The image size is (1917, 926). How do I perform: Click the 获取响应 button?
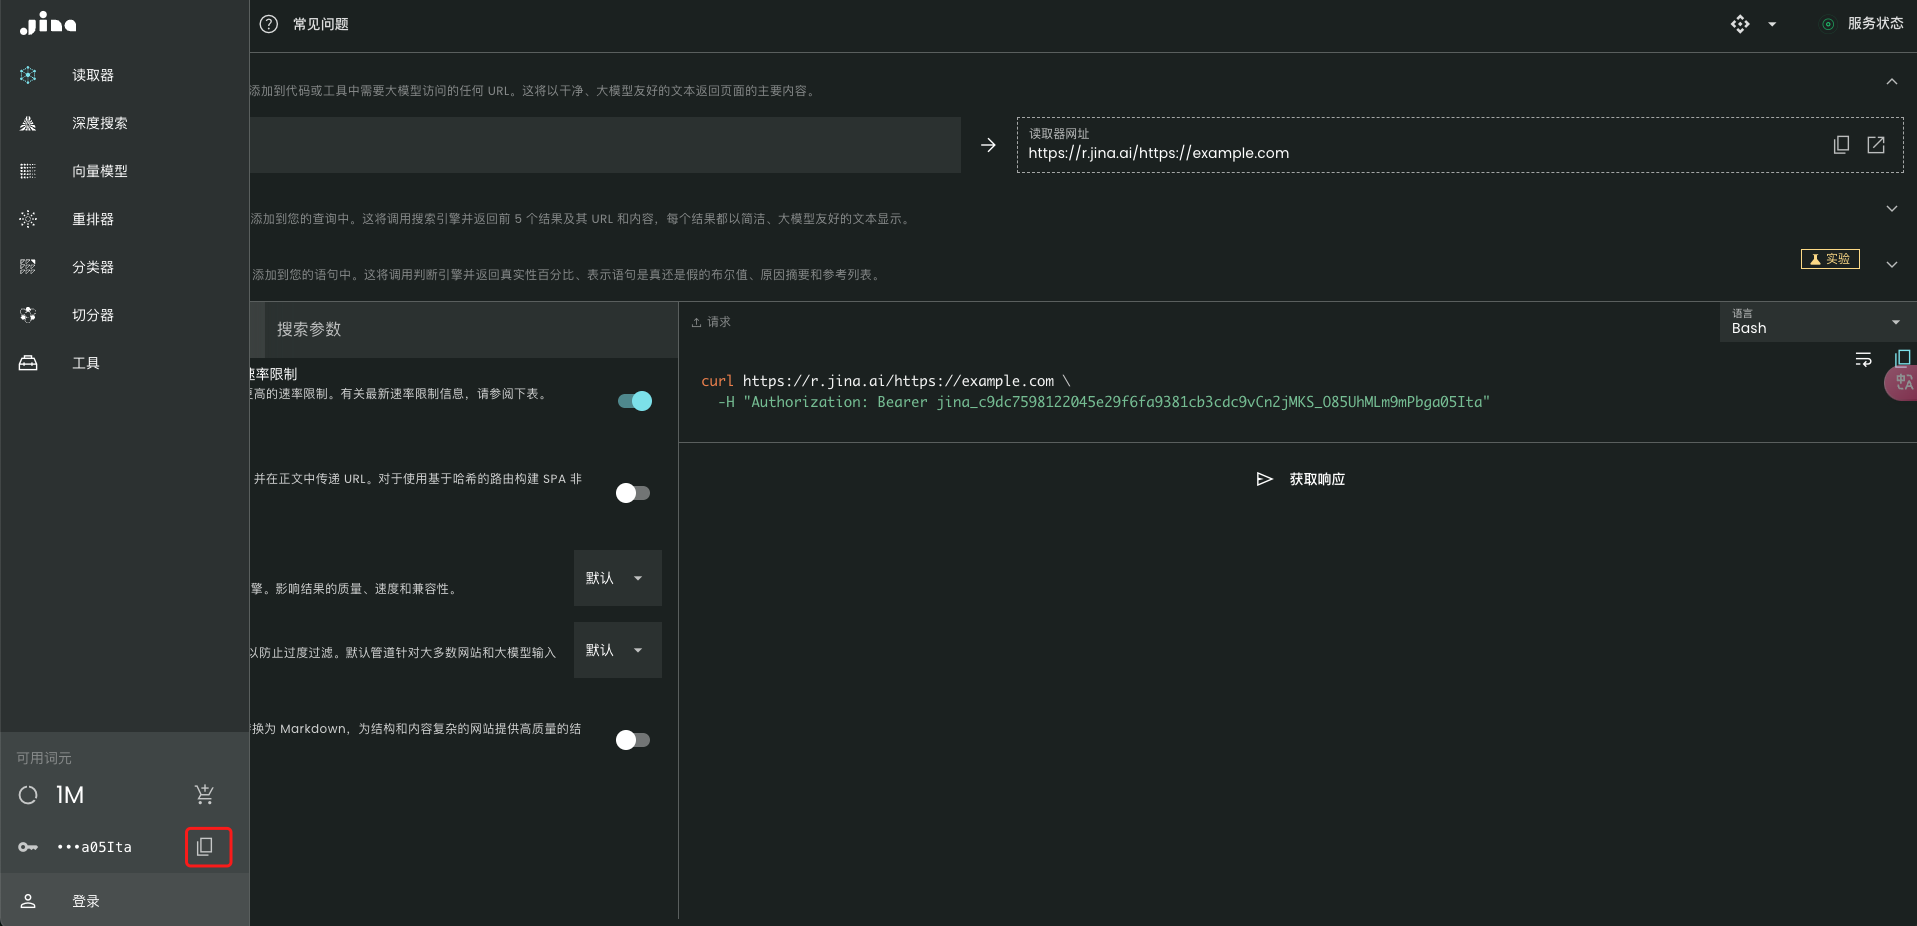pyautogui.click(x=1300, y=479)
